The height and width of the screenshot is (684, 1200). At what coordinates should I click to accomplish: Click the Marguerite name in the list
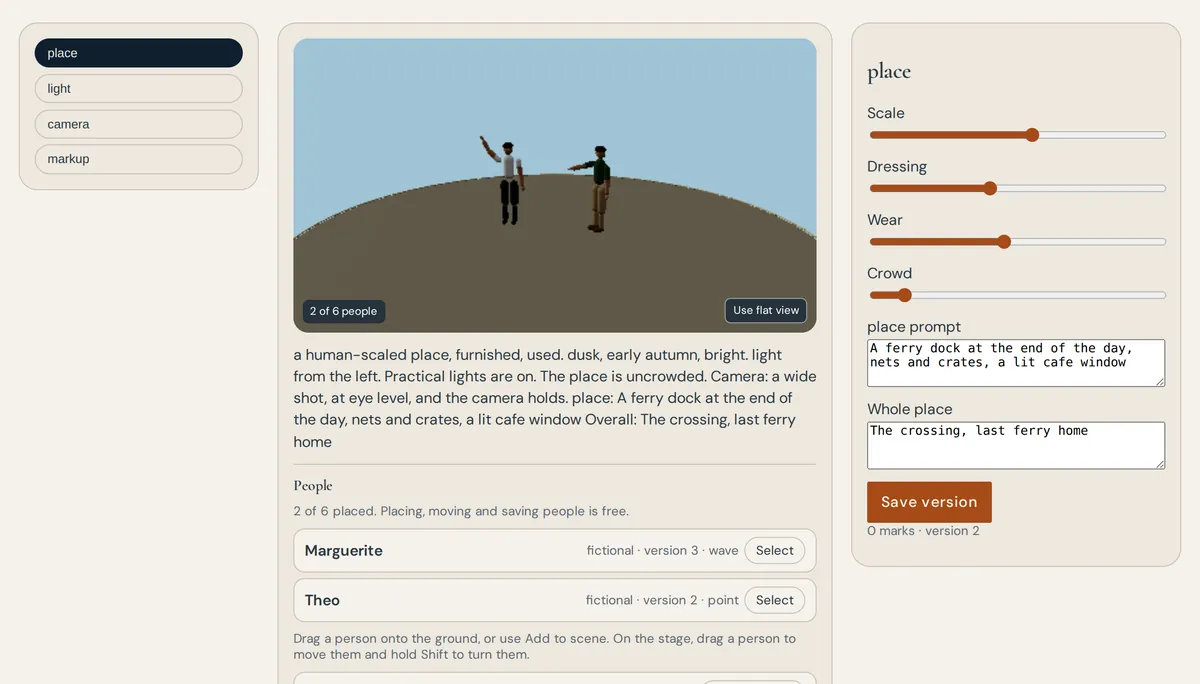(x=344, y=551)
